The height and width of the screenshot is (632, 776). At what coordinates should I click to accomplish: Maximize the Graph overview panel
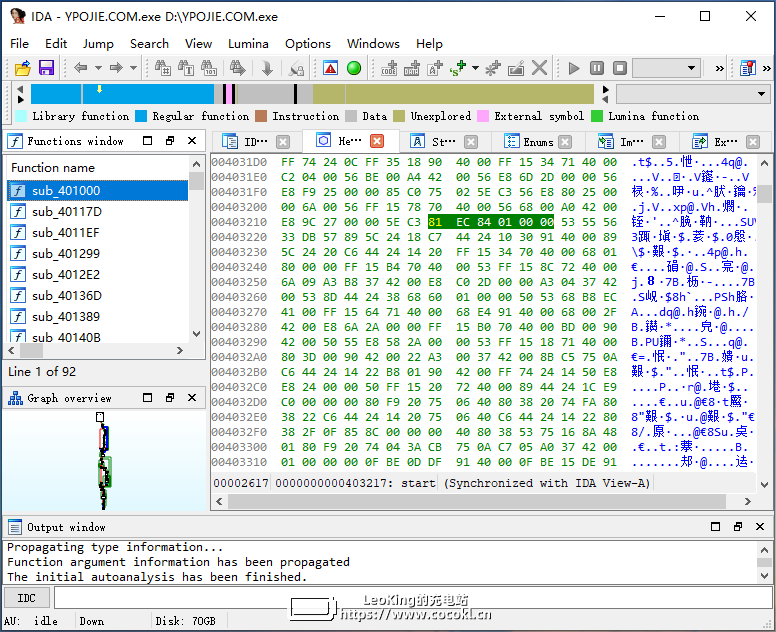coord(147,398)
